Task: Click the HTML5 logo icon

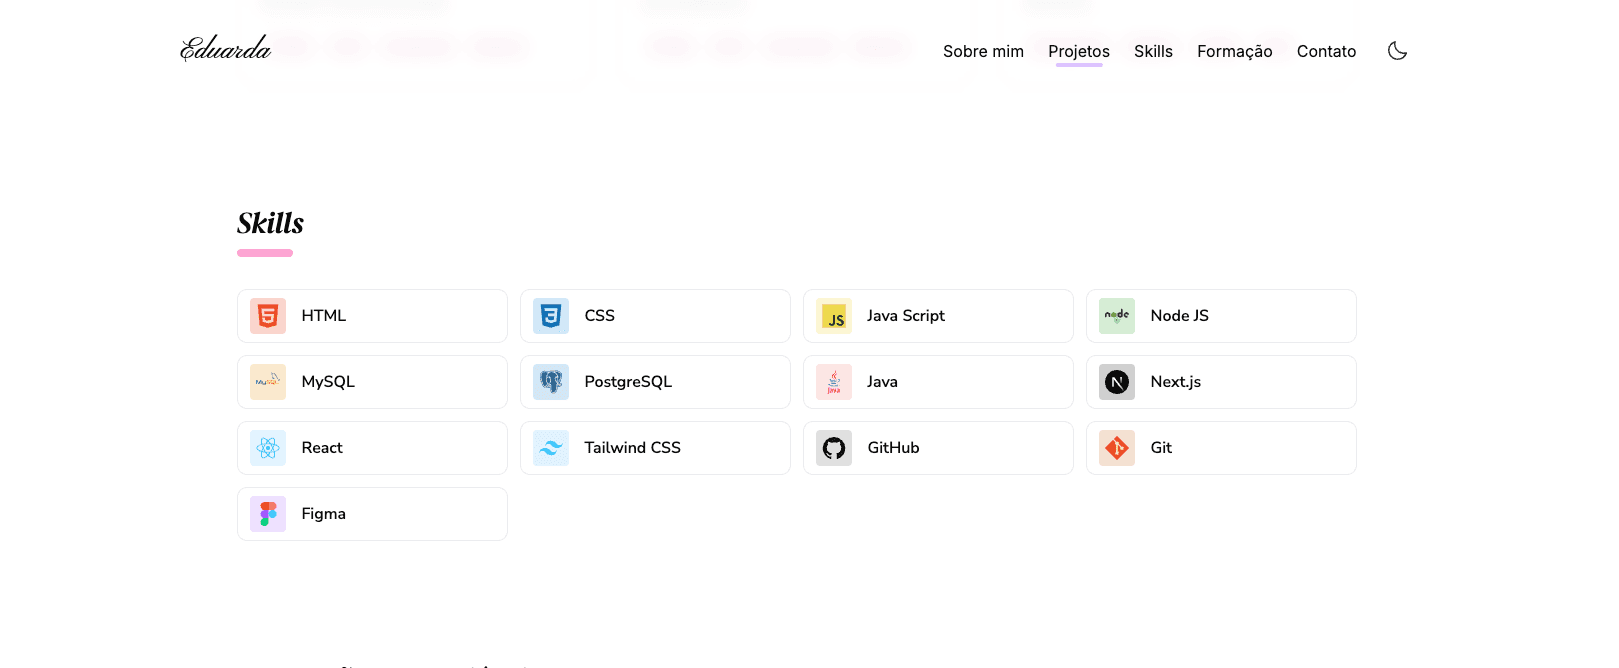Action: [x=268, y=316]
